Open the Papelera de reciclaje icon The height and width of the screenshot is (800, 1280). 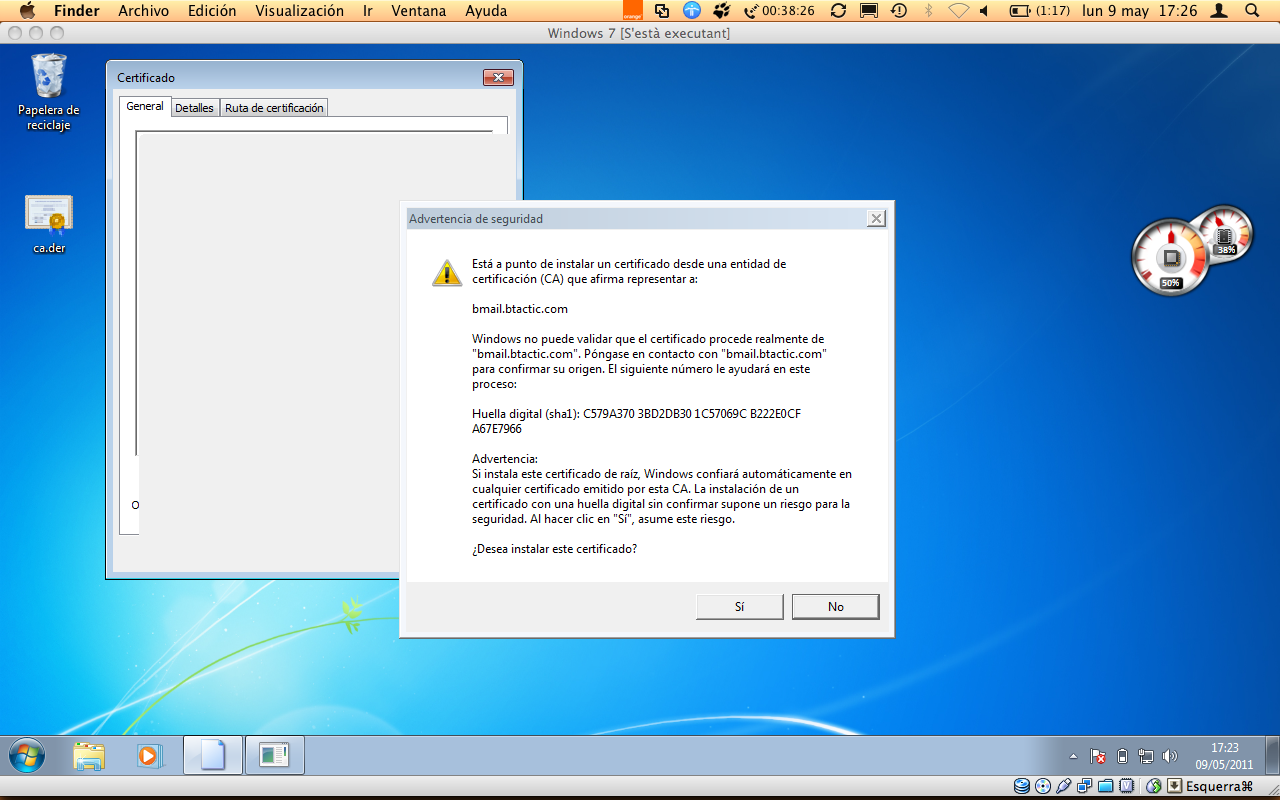(x=48, y=92)
